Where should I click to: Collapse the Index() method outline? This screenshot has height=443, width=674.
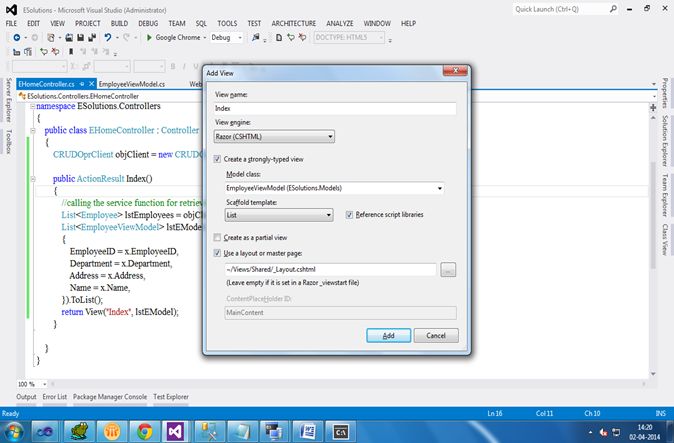(33, 179)
